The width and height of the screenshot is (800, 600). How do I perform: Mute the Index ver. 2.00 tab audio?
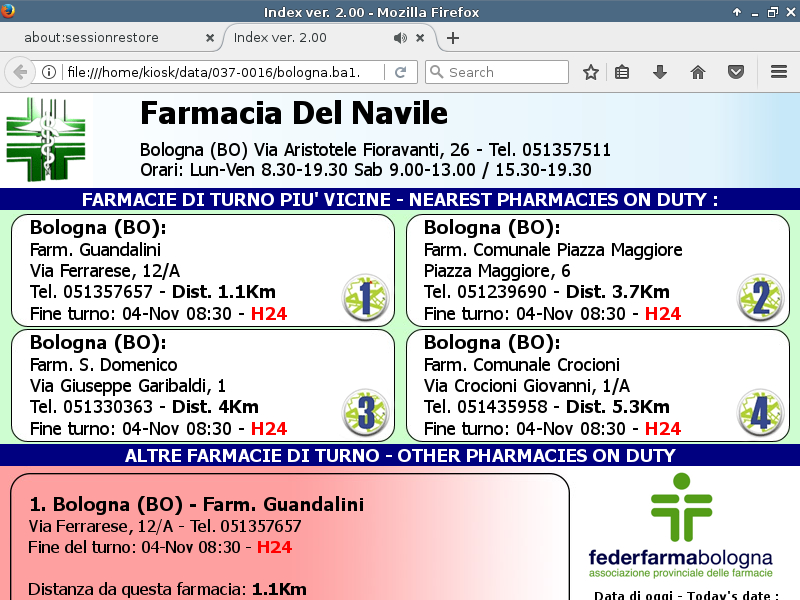coord(400,38)
